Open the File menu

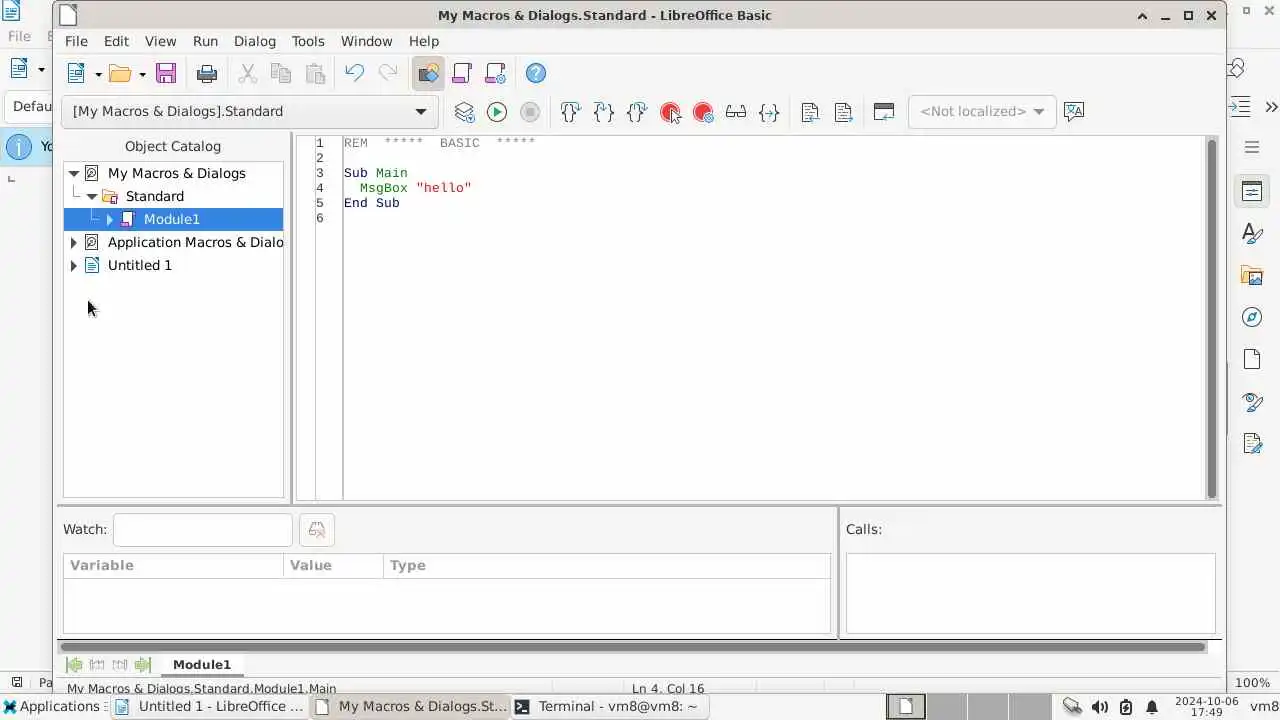coord(76,41)
